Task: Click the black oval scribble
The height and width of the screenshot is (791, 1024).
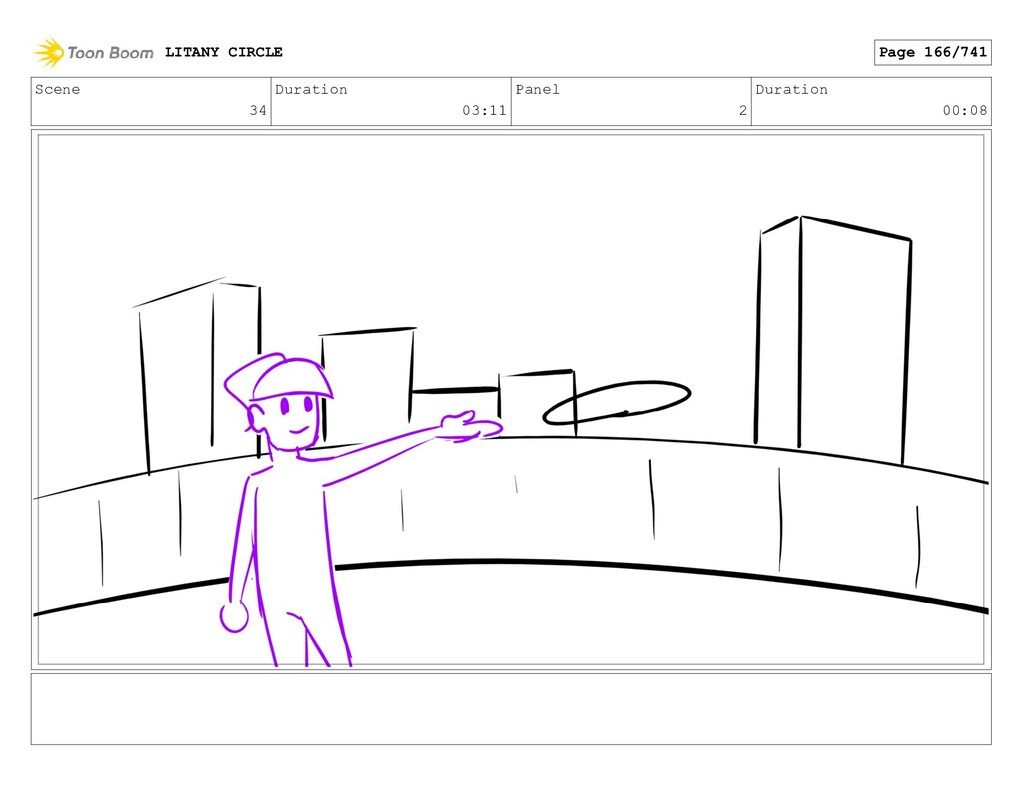Action: pyautogui.click(x=616, y=403)
